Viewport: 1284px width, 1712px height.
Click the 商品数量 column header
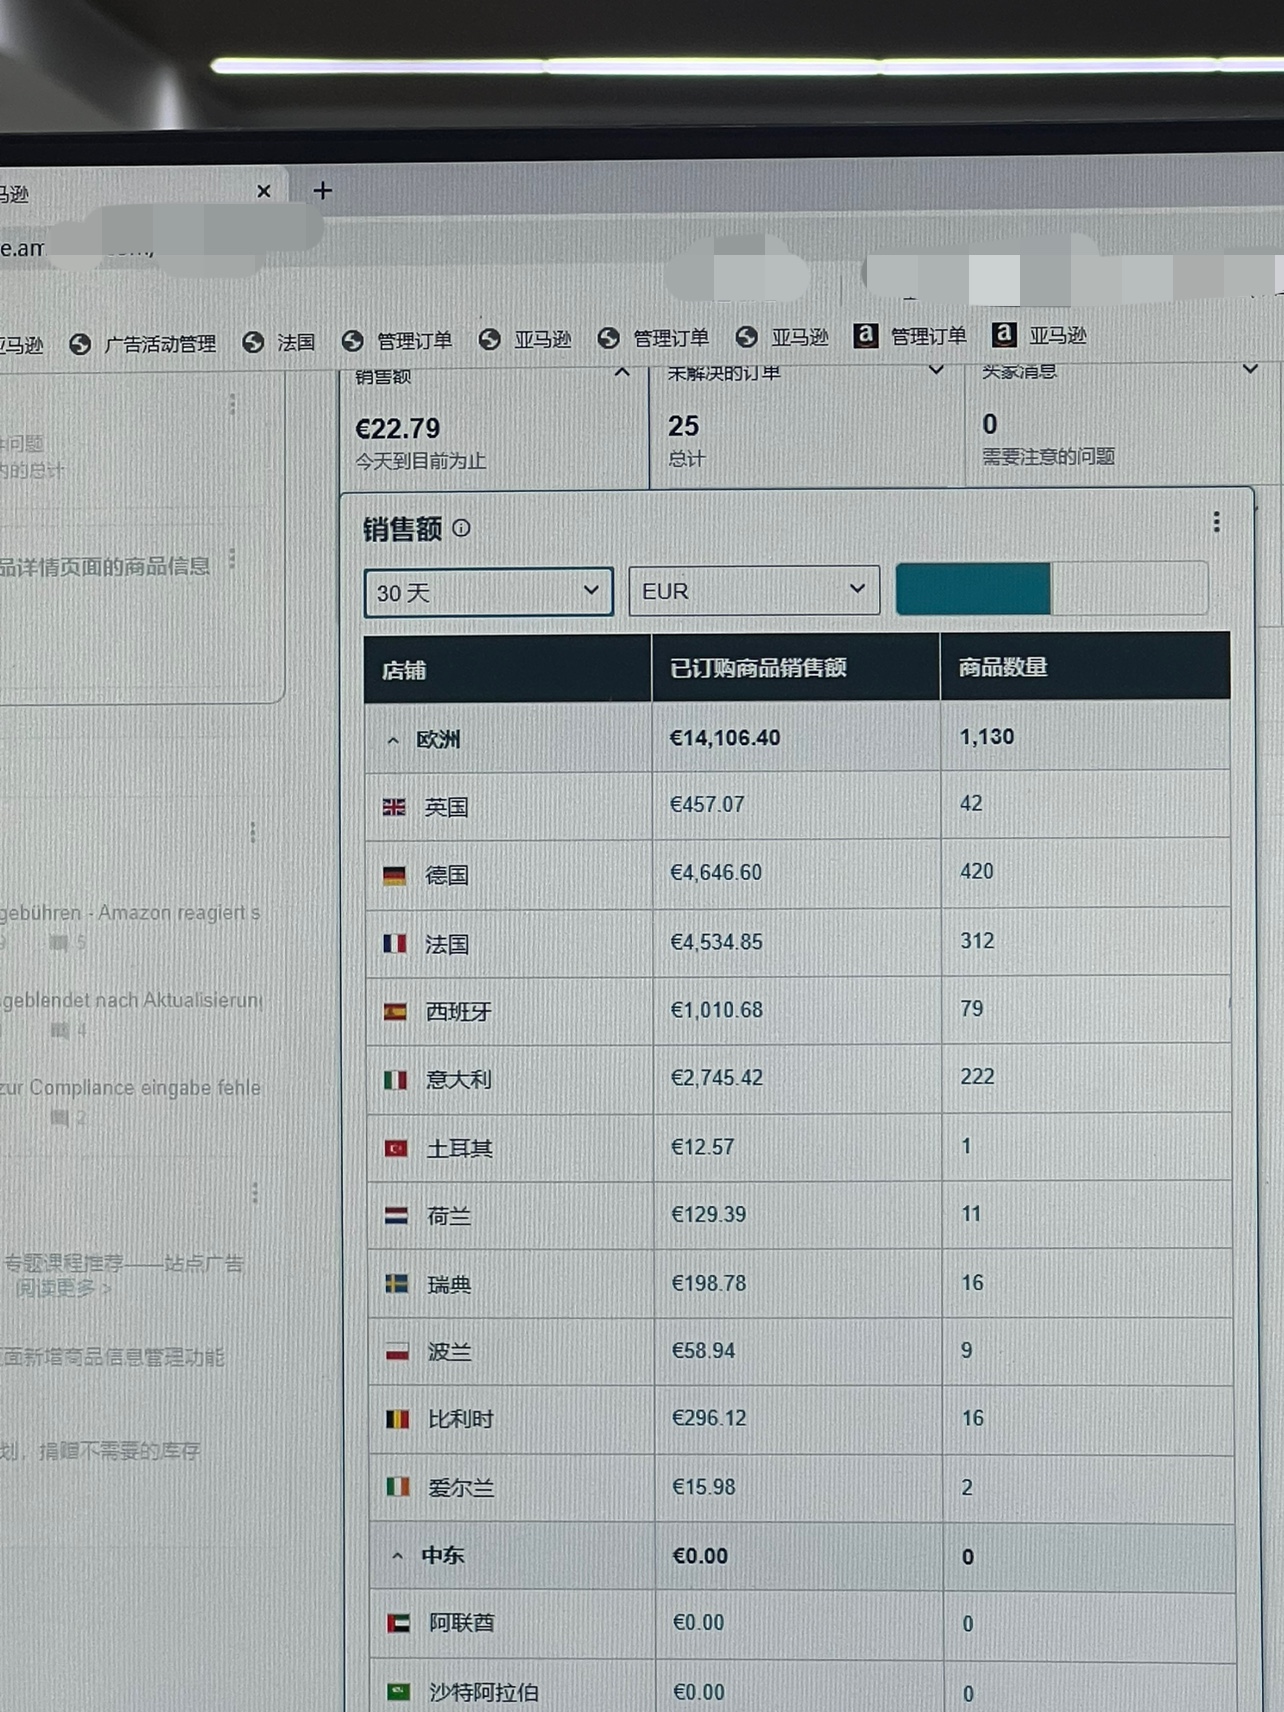(x=1002, y=667)
